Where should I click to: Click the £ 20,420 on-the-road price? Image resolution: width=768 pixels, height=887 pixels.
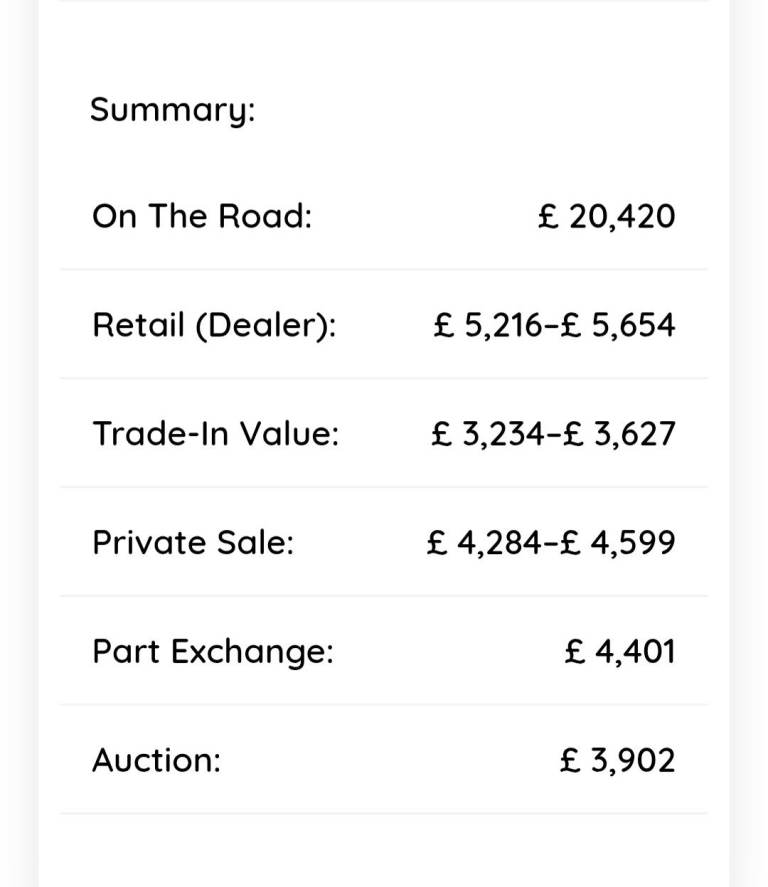point(606,216)
